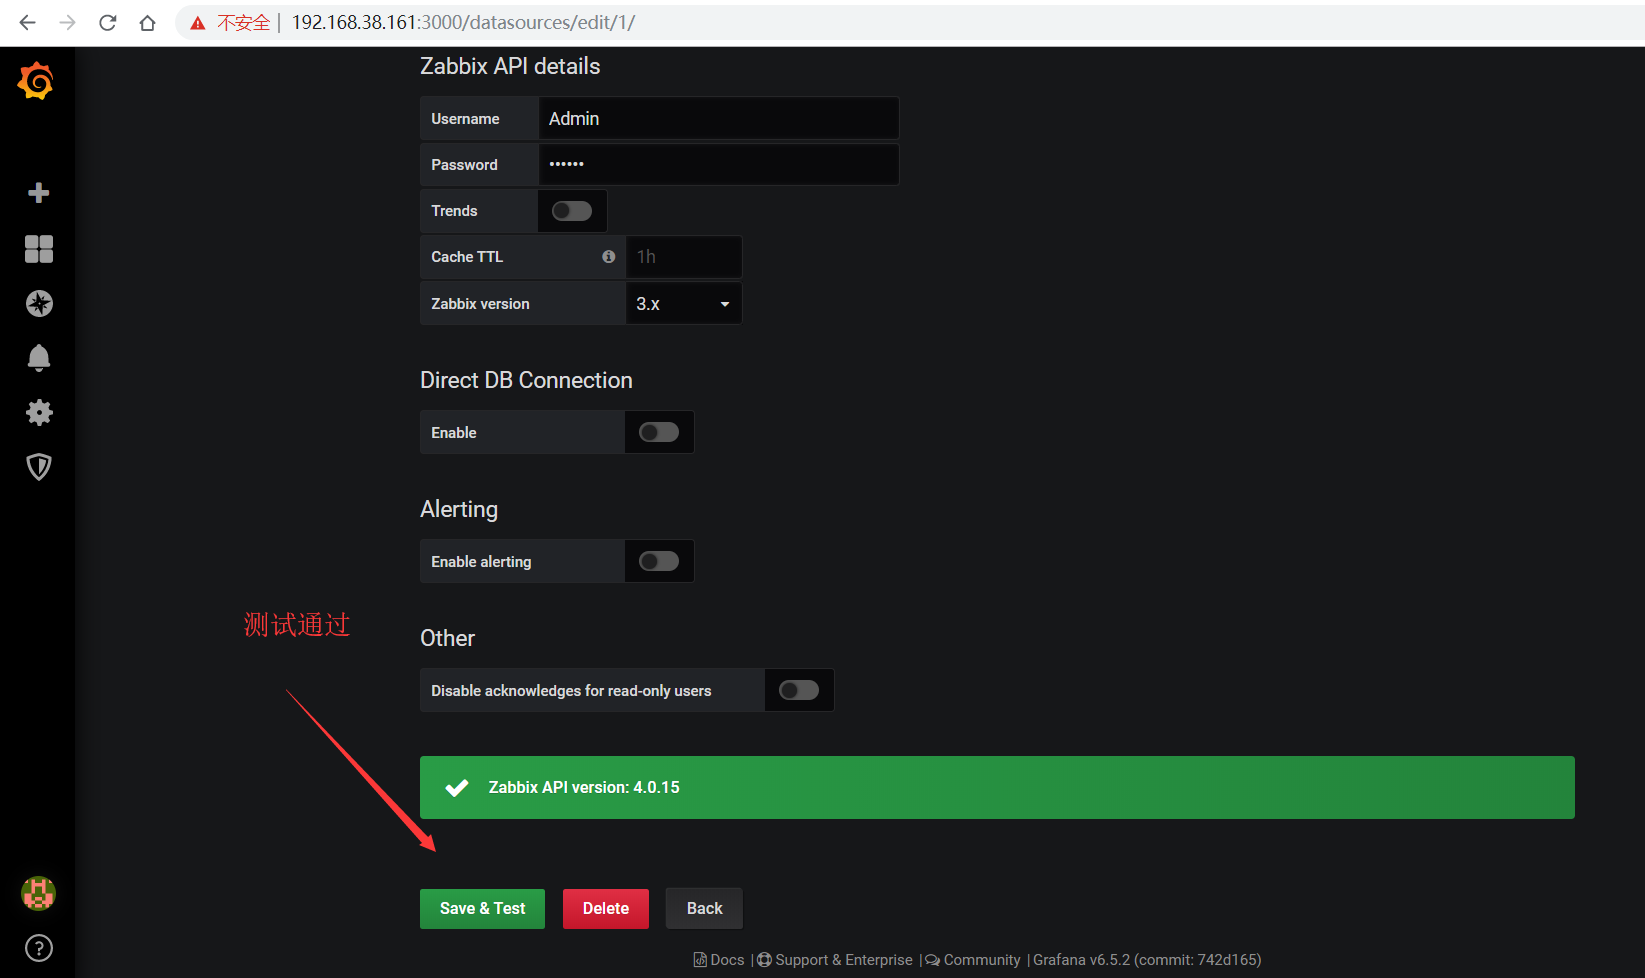
Task: Click the Cache TTL info icon
Action: 608,257
